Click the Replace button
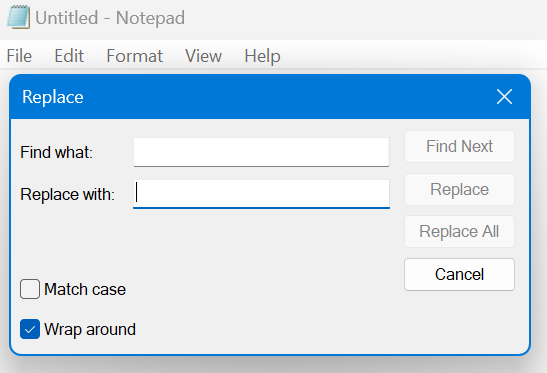The width and height of the screenshot is (547, 373). pyautogui.click(x=459, y=189)
